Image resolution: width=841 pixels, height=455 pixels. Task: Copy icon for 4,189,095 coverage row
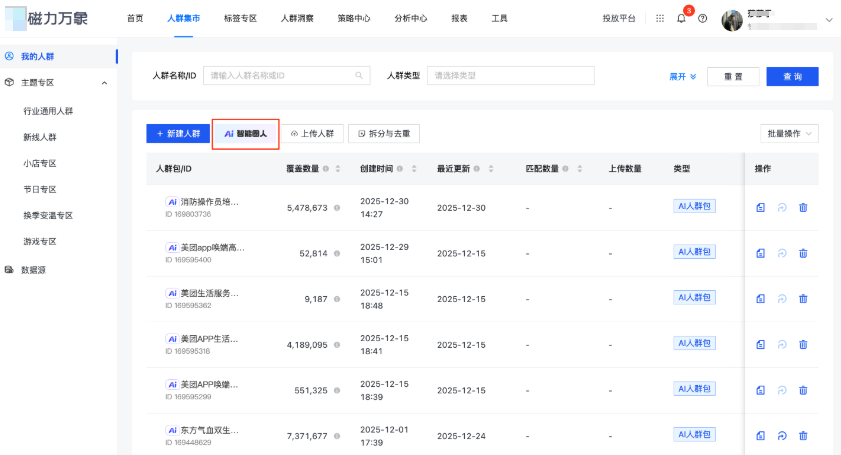click(761, 344)
